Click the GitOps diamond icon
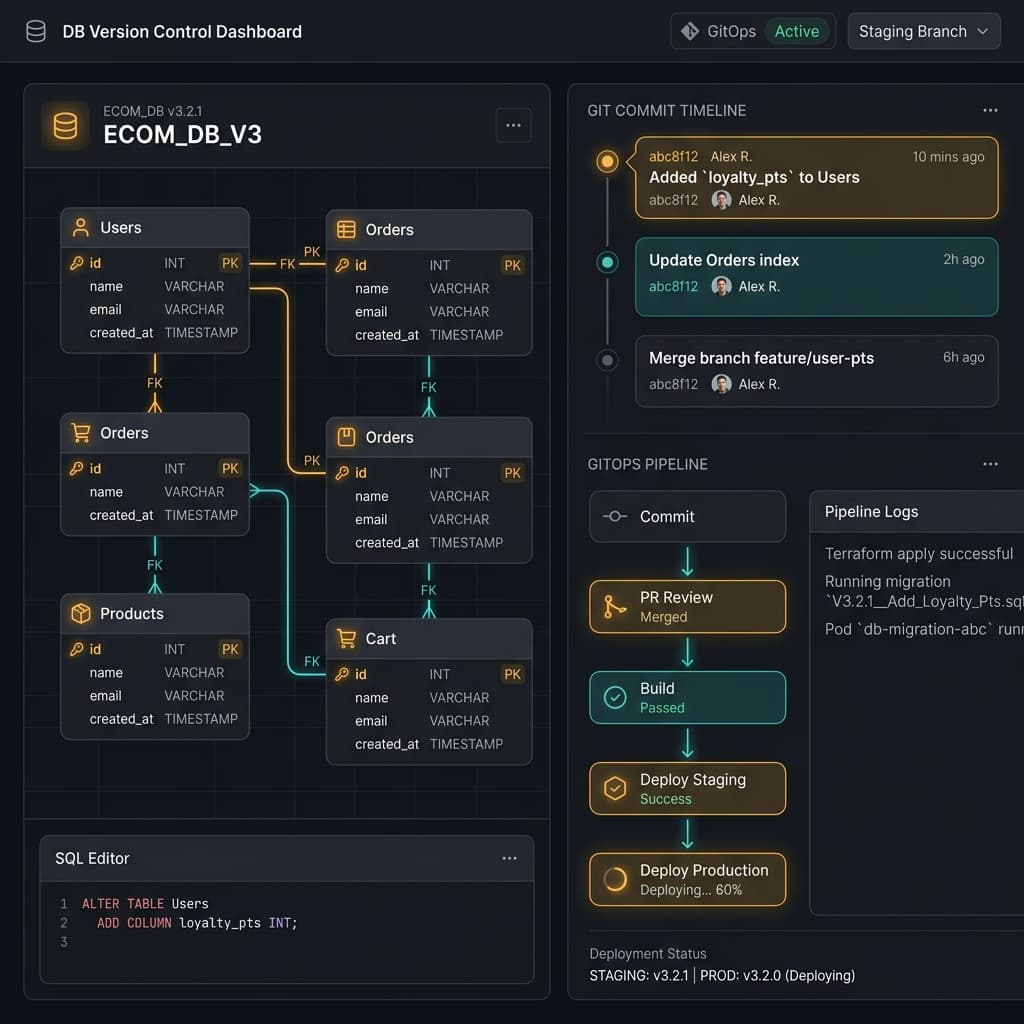Viewport: 1024px width, 1024px height. (690, 31)
